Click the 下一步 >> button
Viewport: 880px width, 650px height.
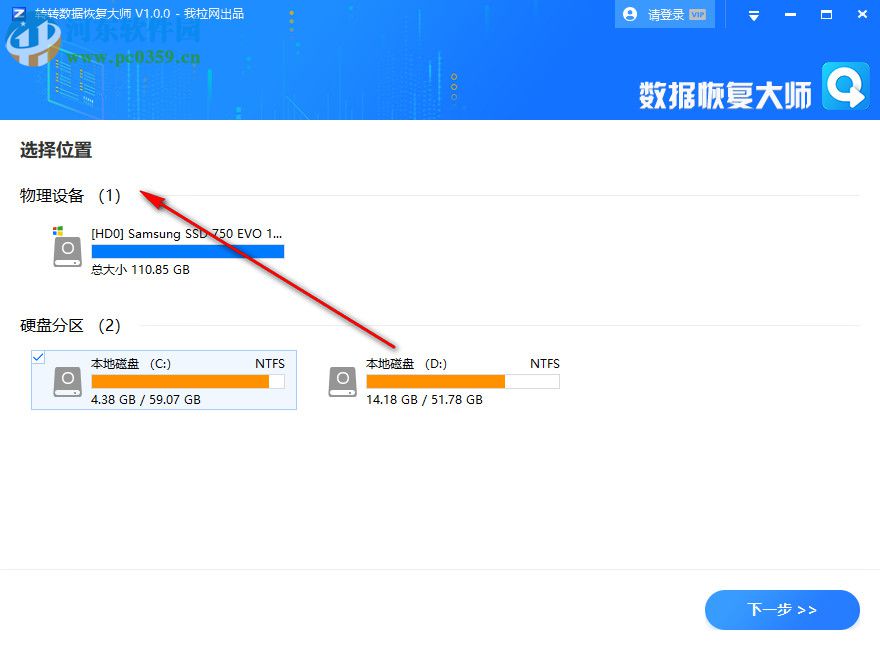tap(782, 610)
